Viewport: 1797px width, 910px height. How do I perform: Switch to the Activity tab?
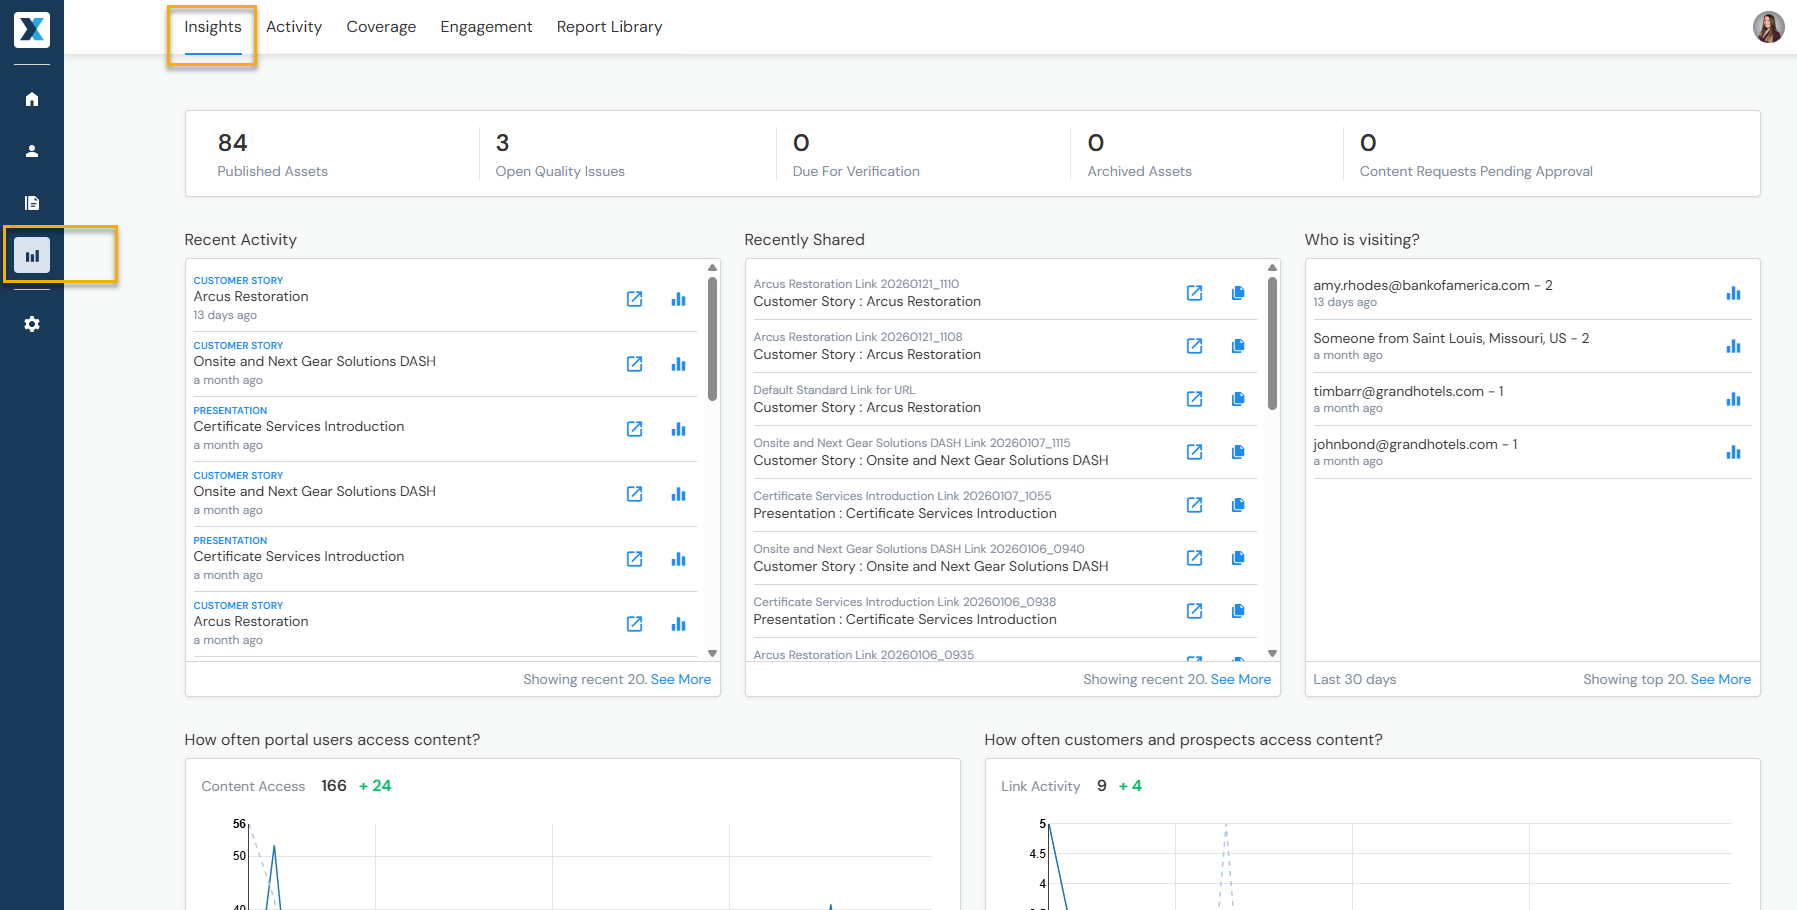[294, 27]
